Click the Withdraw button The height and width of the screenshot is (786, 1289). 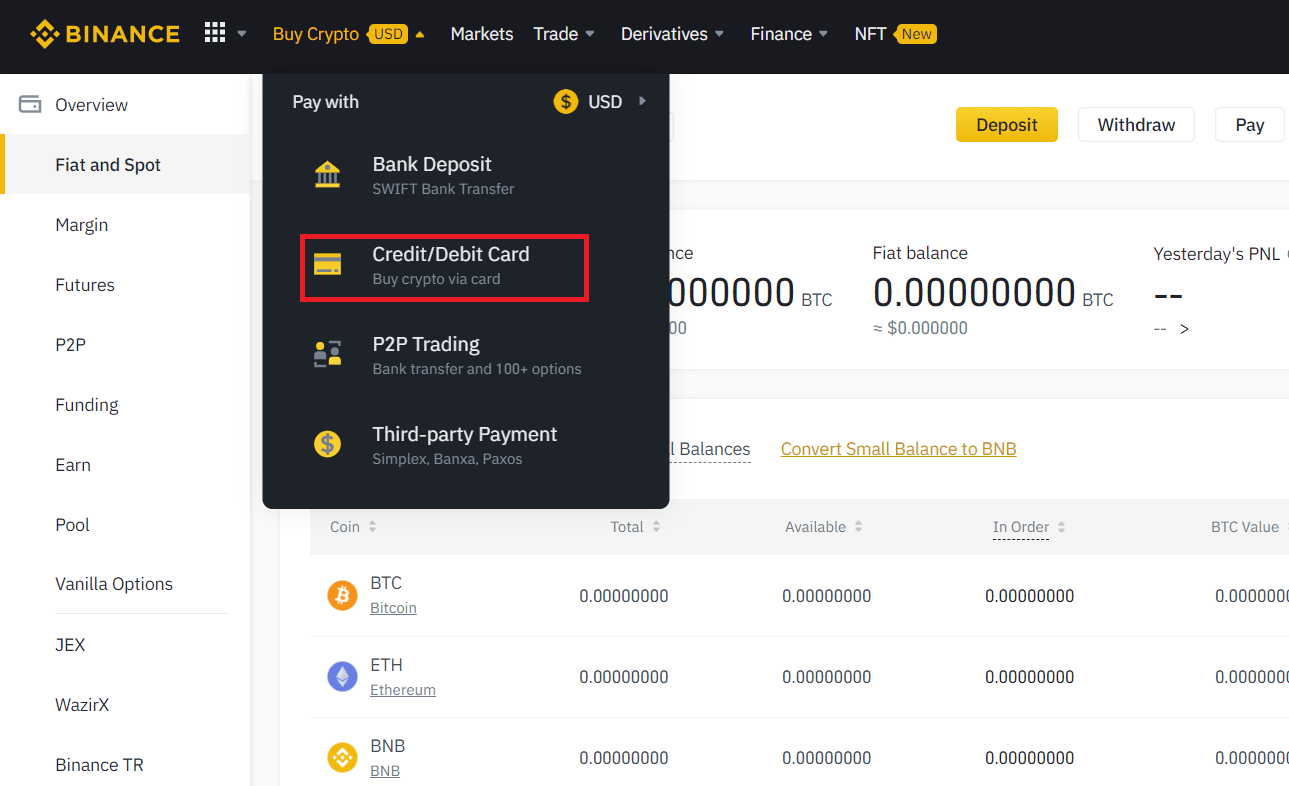click(1136, 125)
